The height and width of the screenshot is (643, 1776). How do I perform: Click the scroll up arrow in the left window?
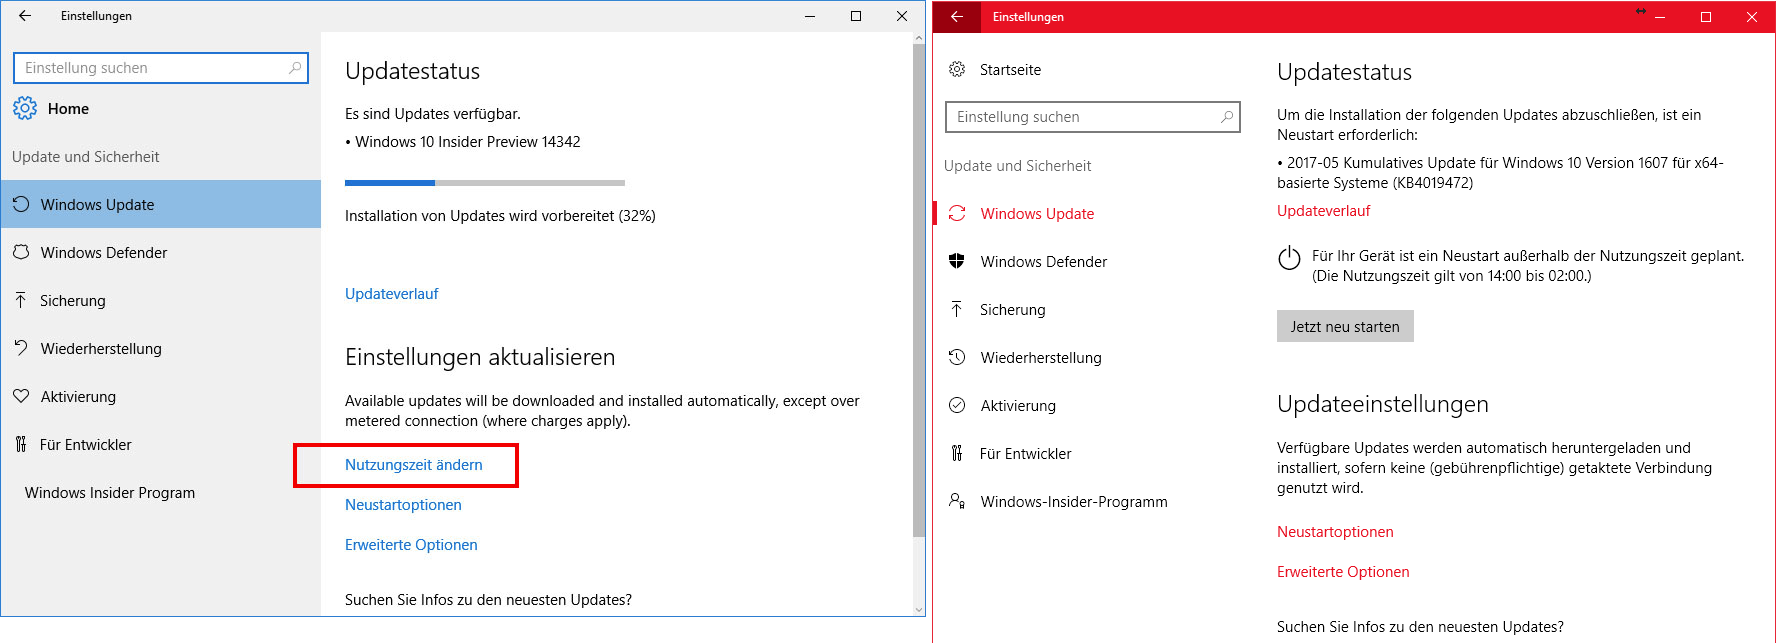click(919, 38)
